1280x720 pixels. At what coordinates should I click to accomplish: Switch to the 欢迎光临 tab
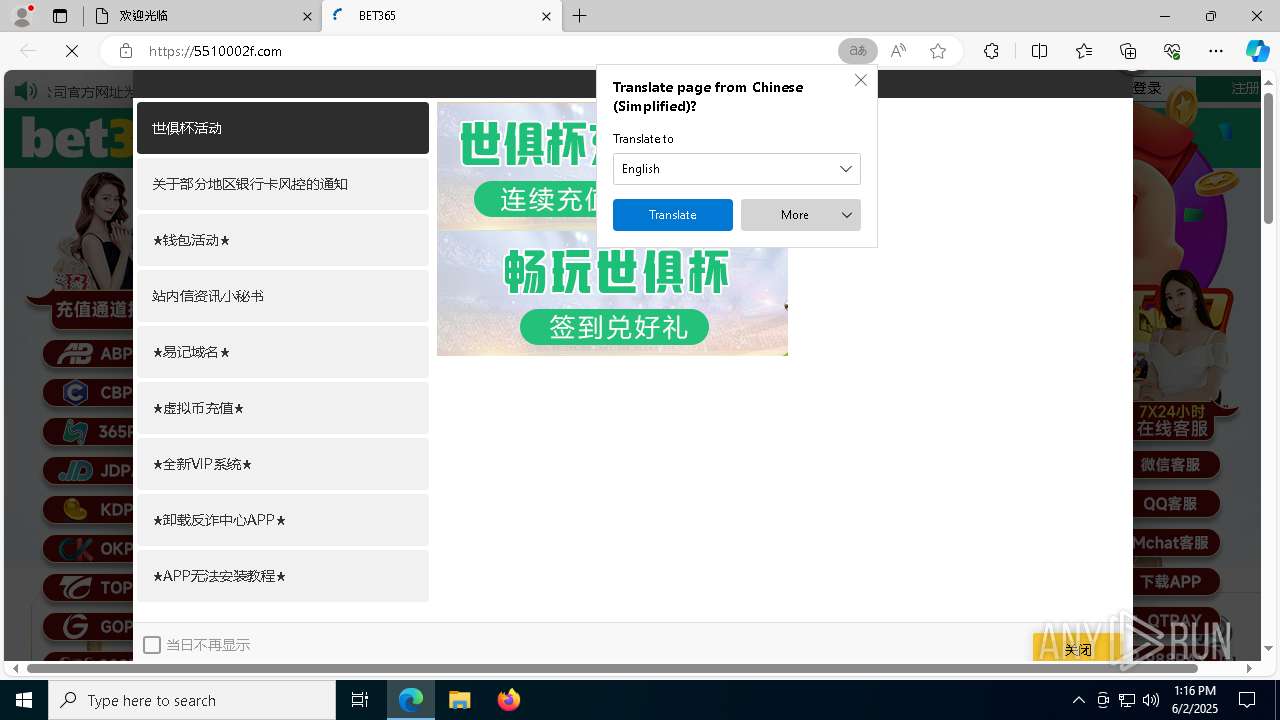tap(202, 16)
